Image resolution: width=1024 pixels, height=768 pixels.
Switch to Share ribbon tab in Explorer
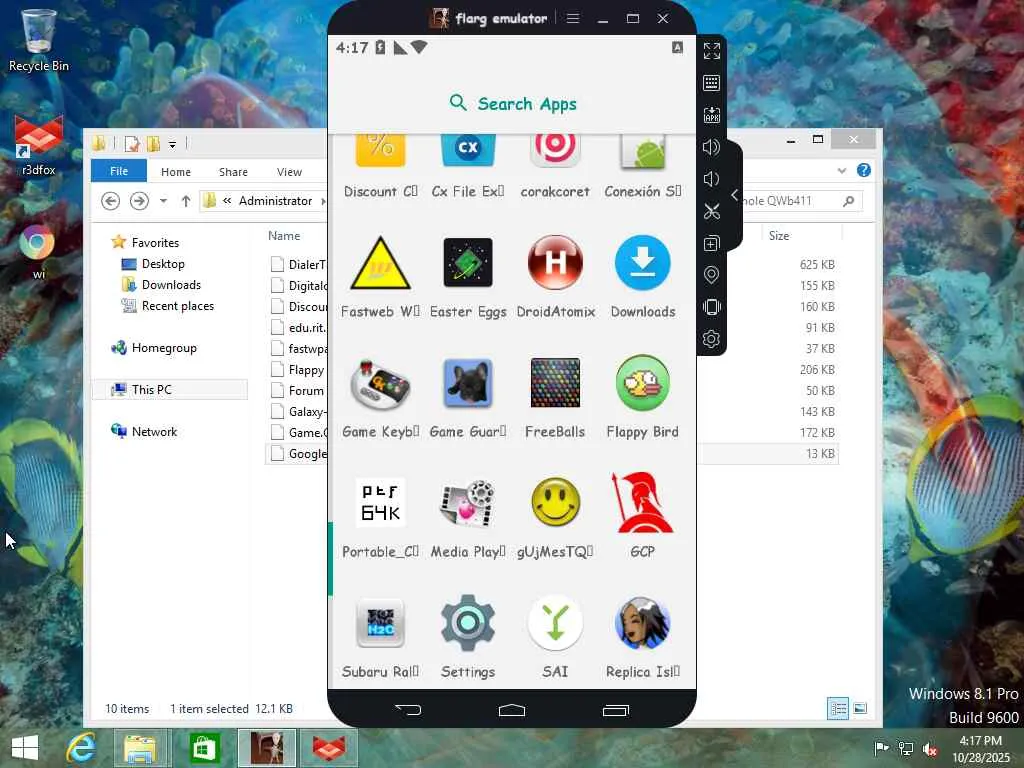(x=233, y=172)
